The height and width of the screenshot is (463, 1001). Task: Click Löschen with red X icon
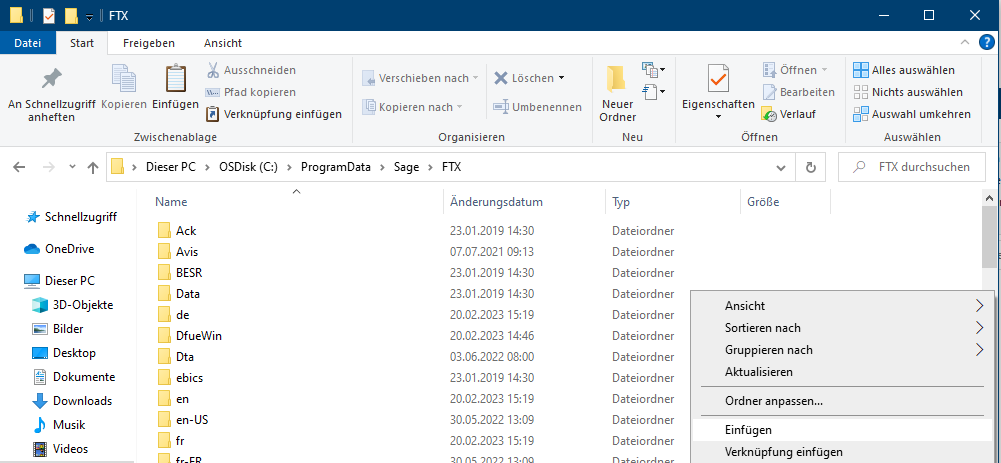523,78
